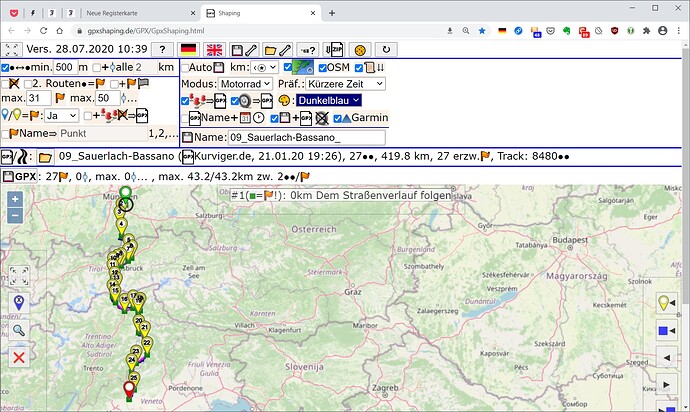This screenshot has height=412, width=690.
Task: Click the file Name field 09_Sauerlach-Bassano_
Action: [x=307, y=137]
